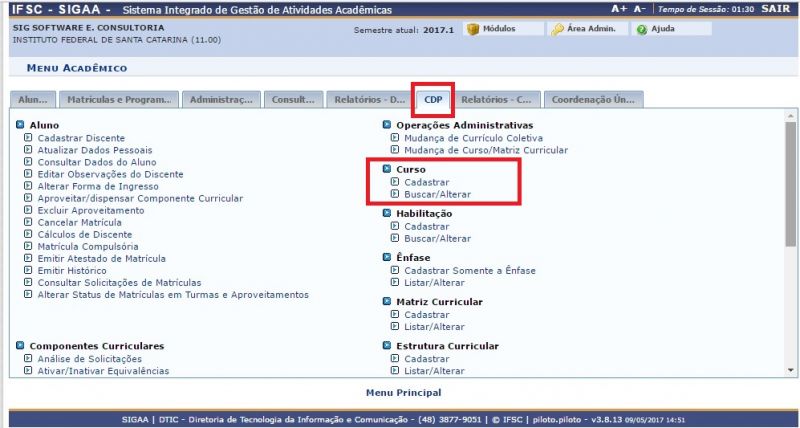Screen dimensions: 800x428
Task: Switch to the Matrículas e Program... tab
Action: click(119, 100)
